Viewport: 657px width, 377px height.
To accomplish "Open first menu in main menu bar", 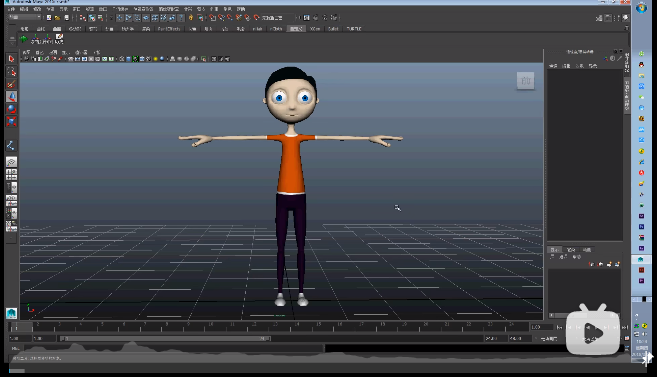I will tap(11, 9).
